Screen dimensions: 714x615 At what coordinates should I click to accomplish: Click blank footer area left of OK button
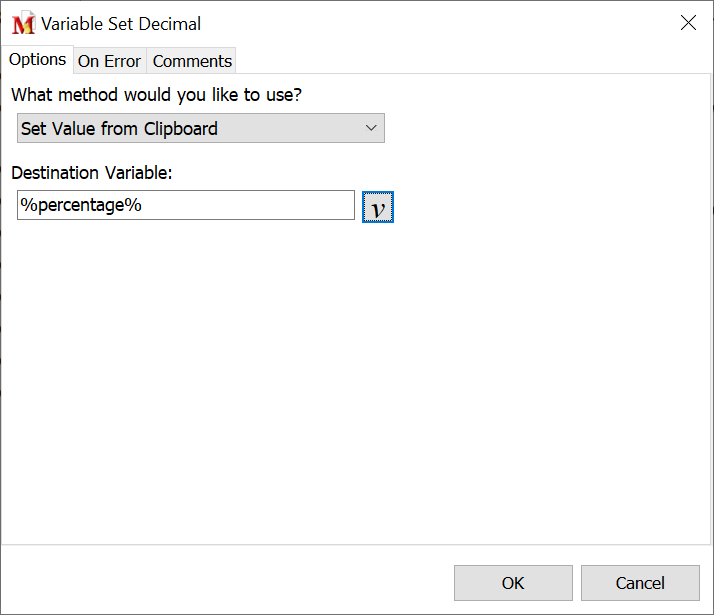point(220,582)
